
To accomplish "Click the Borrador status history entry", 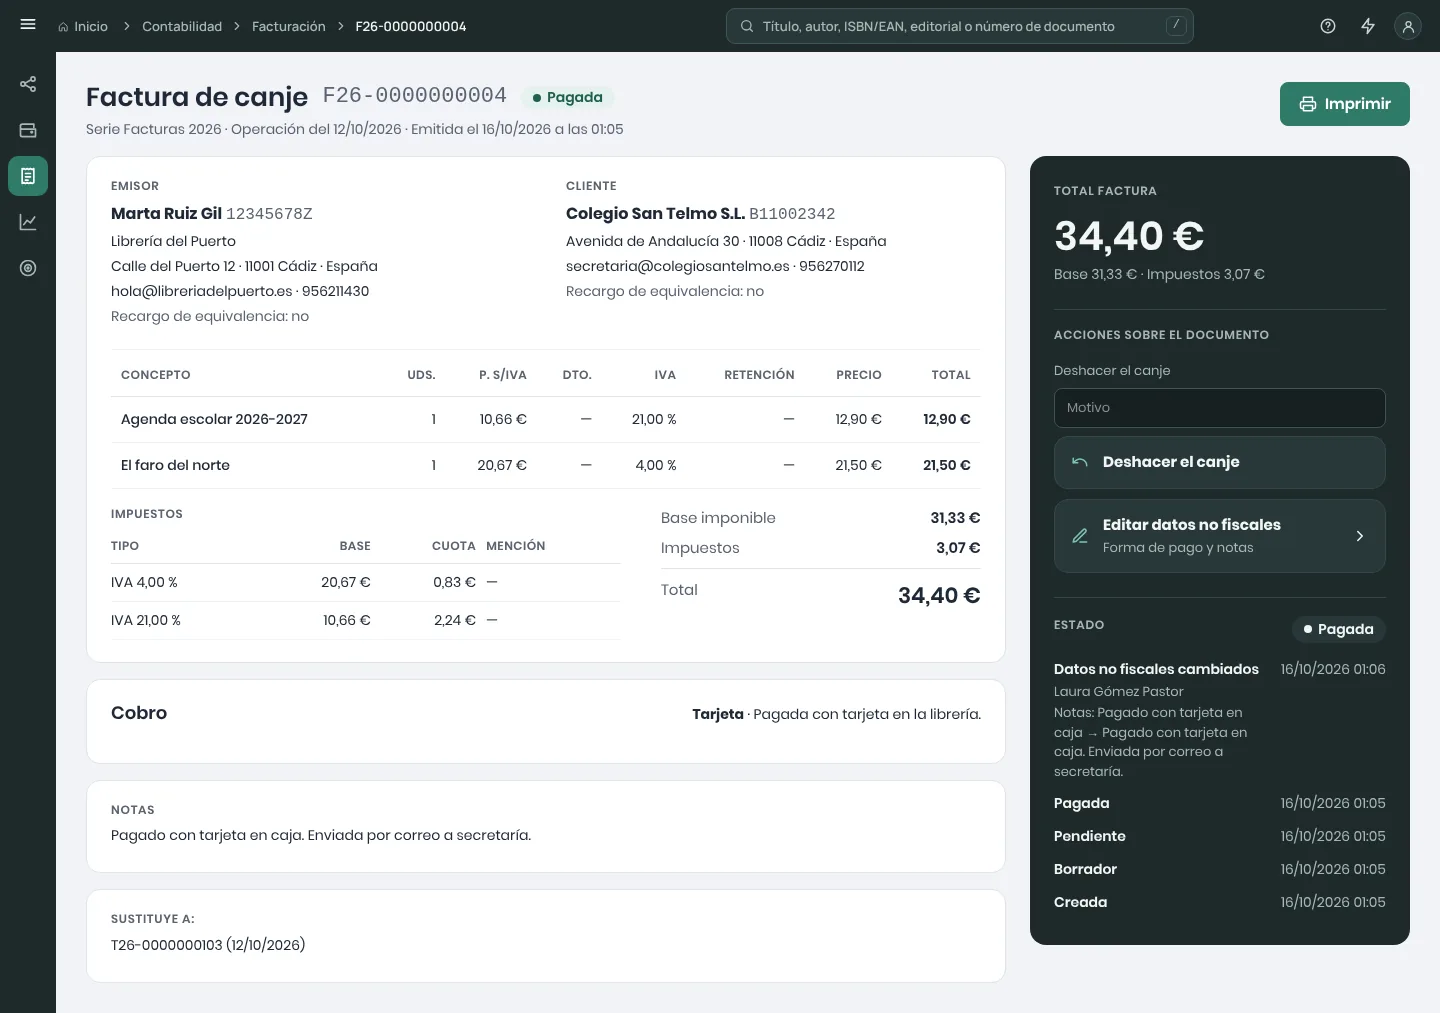I will 1220,869.
